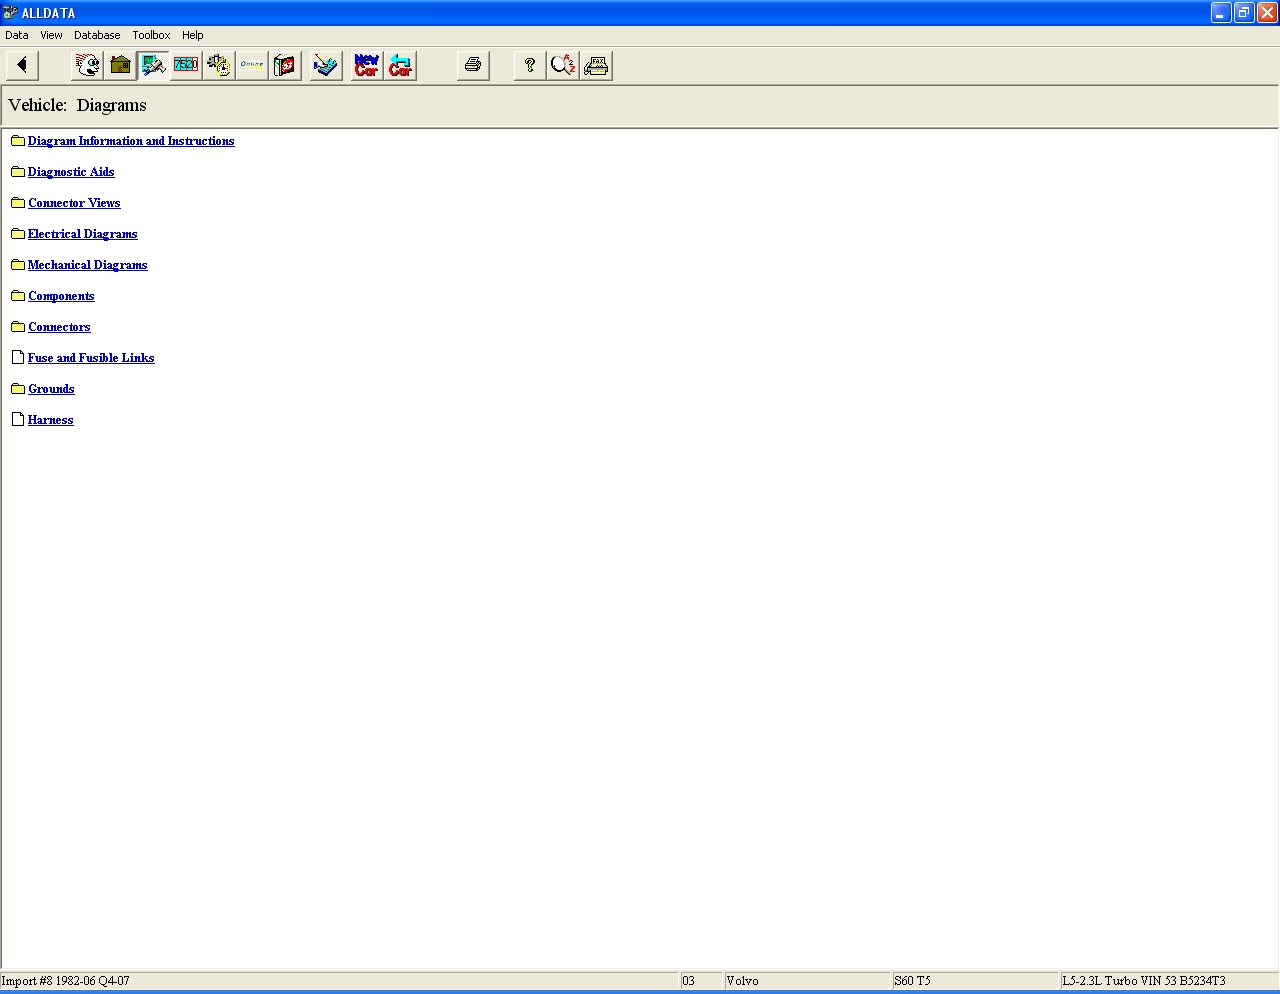
Task: Open Diagram Information and Instructions link
Action: [x=131, y=141]
